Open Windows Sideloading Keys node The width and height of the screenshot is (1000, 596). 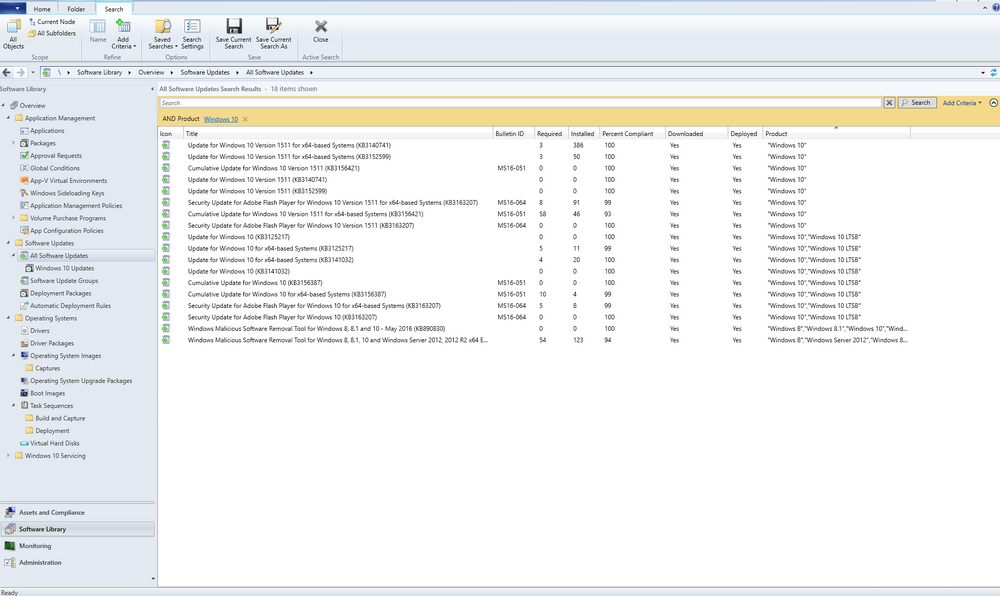coord(67,193)
